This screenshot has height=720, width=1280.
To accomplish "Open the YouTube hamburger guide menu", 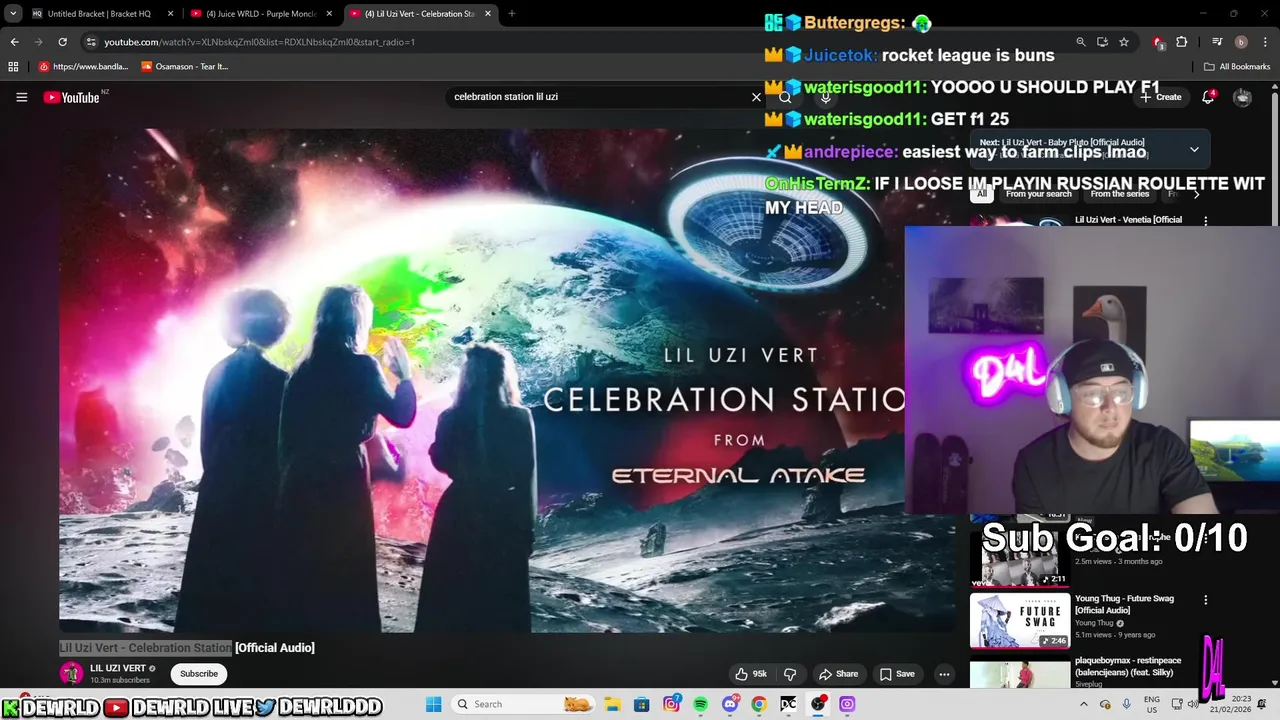I will 21,97.
